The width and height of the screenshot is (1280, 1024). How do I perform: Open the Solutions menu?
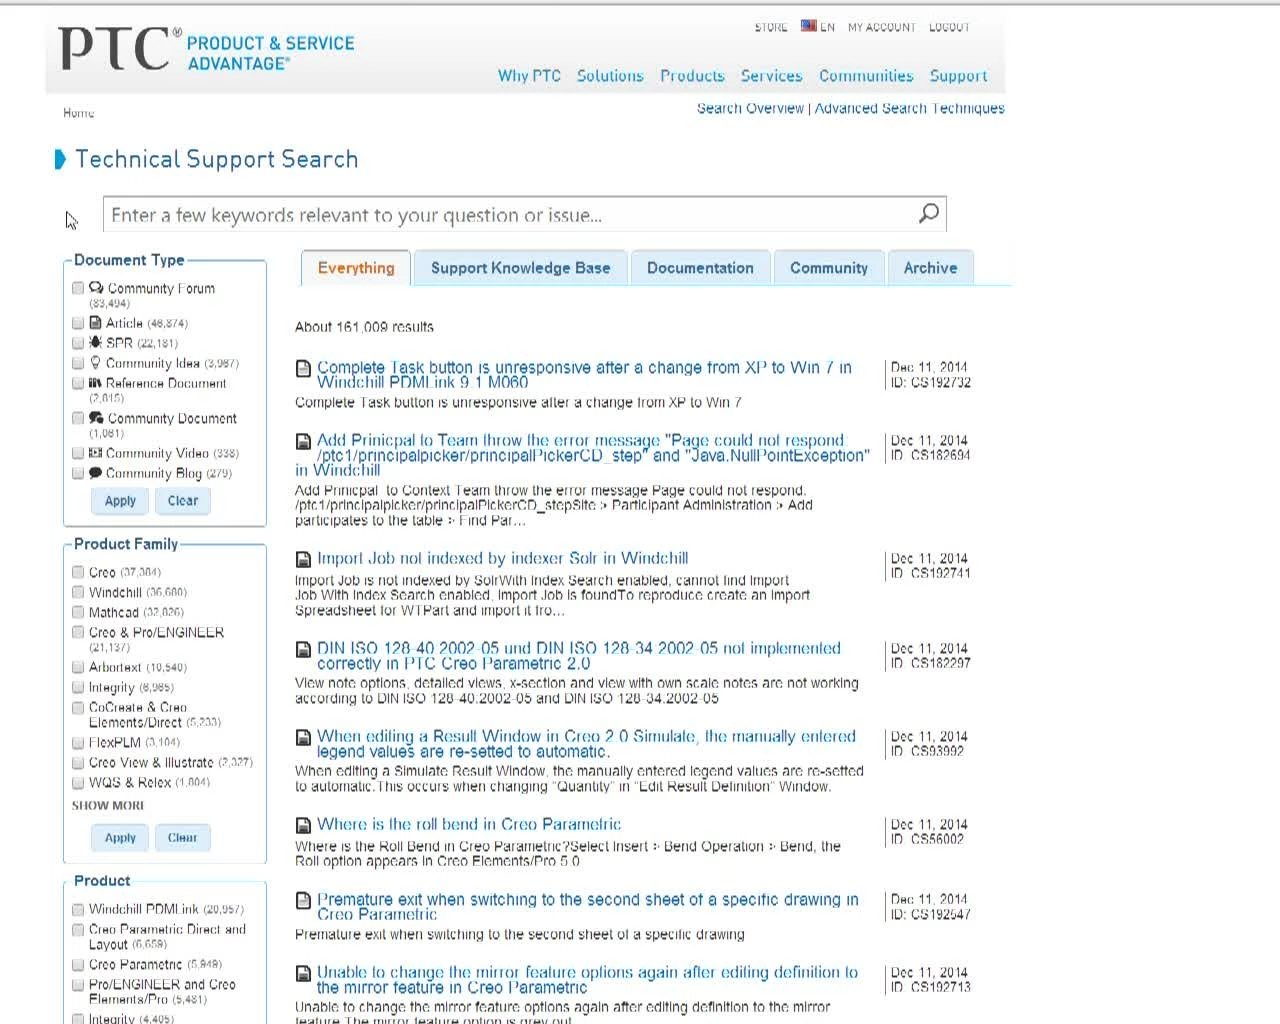tap(610, 76)
